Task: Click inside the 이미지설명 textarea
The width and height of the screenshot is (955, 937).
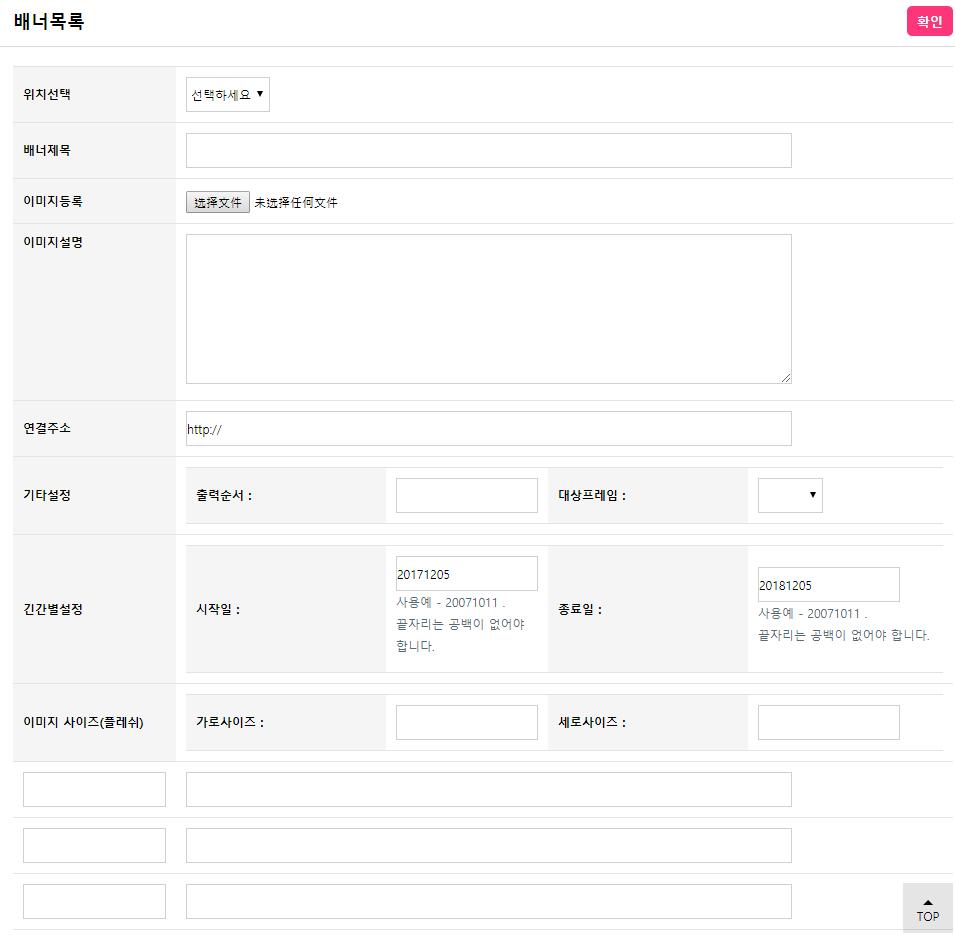Action: point(488,309)
